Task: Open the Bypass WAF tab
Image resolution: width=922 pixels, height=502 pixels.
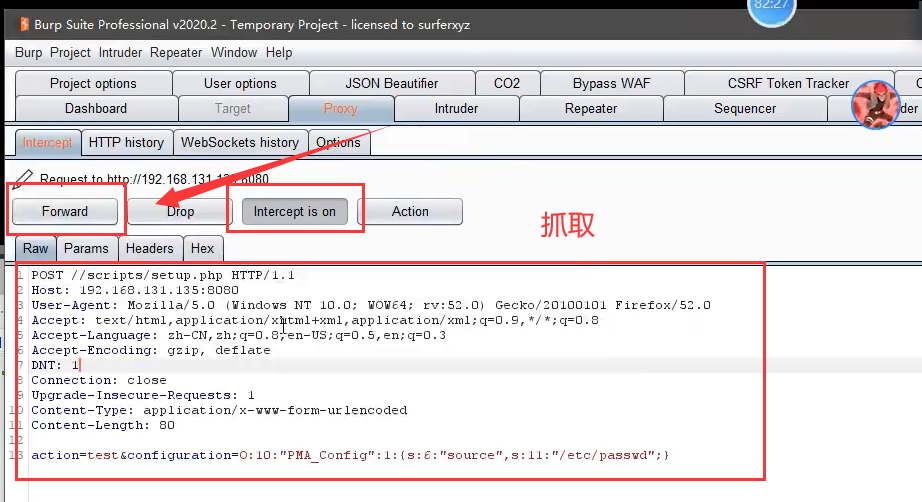Action: (x=612, y=83)
